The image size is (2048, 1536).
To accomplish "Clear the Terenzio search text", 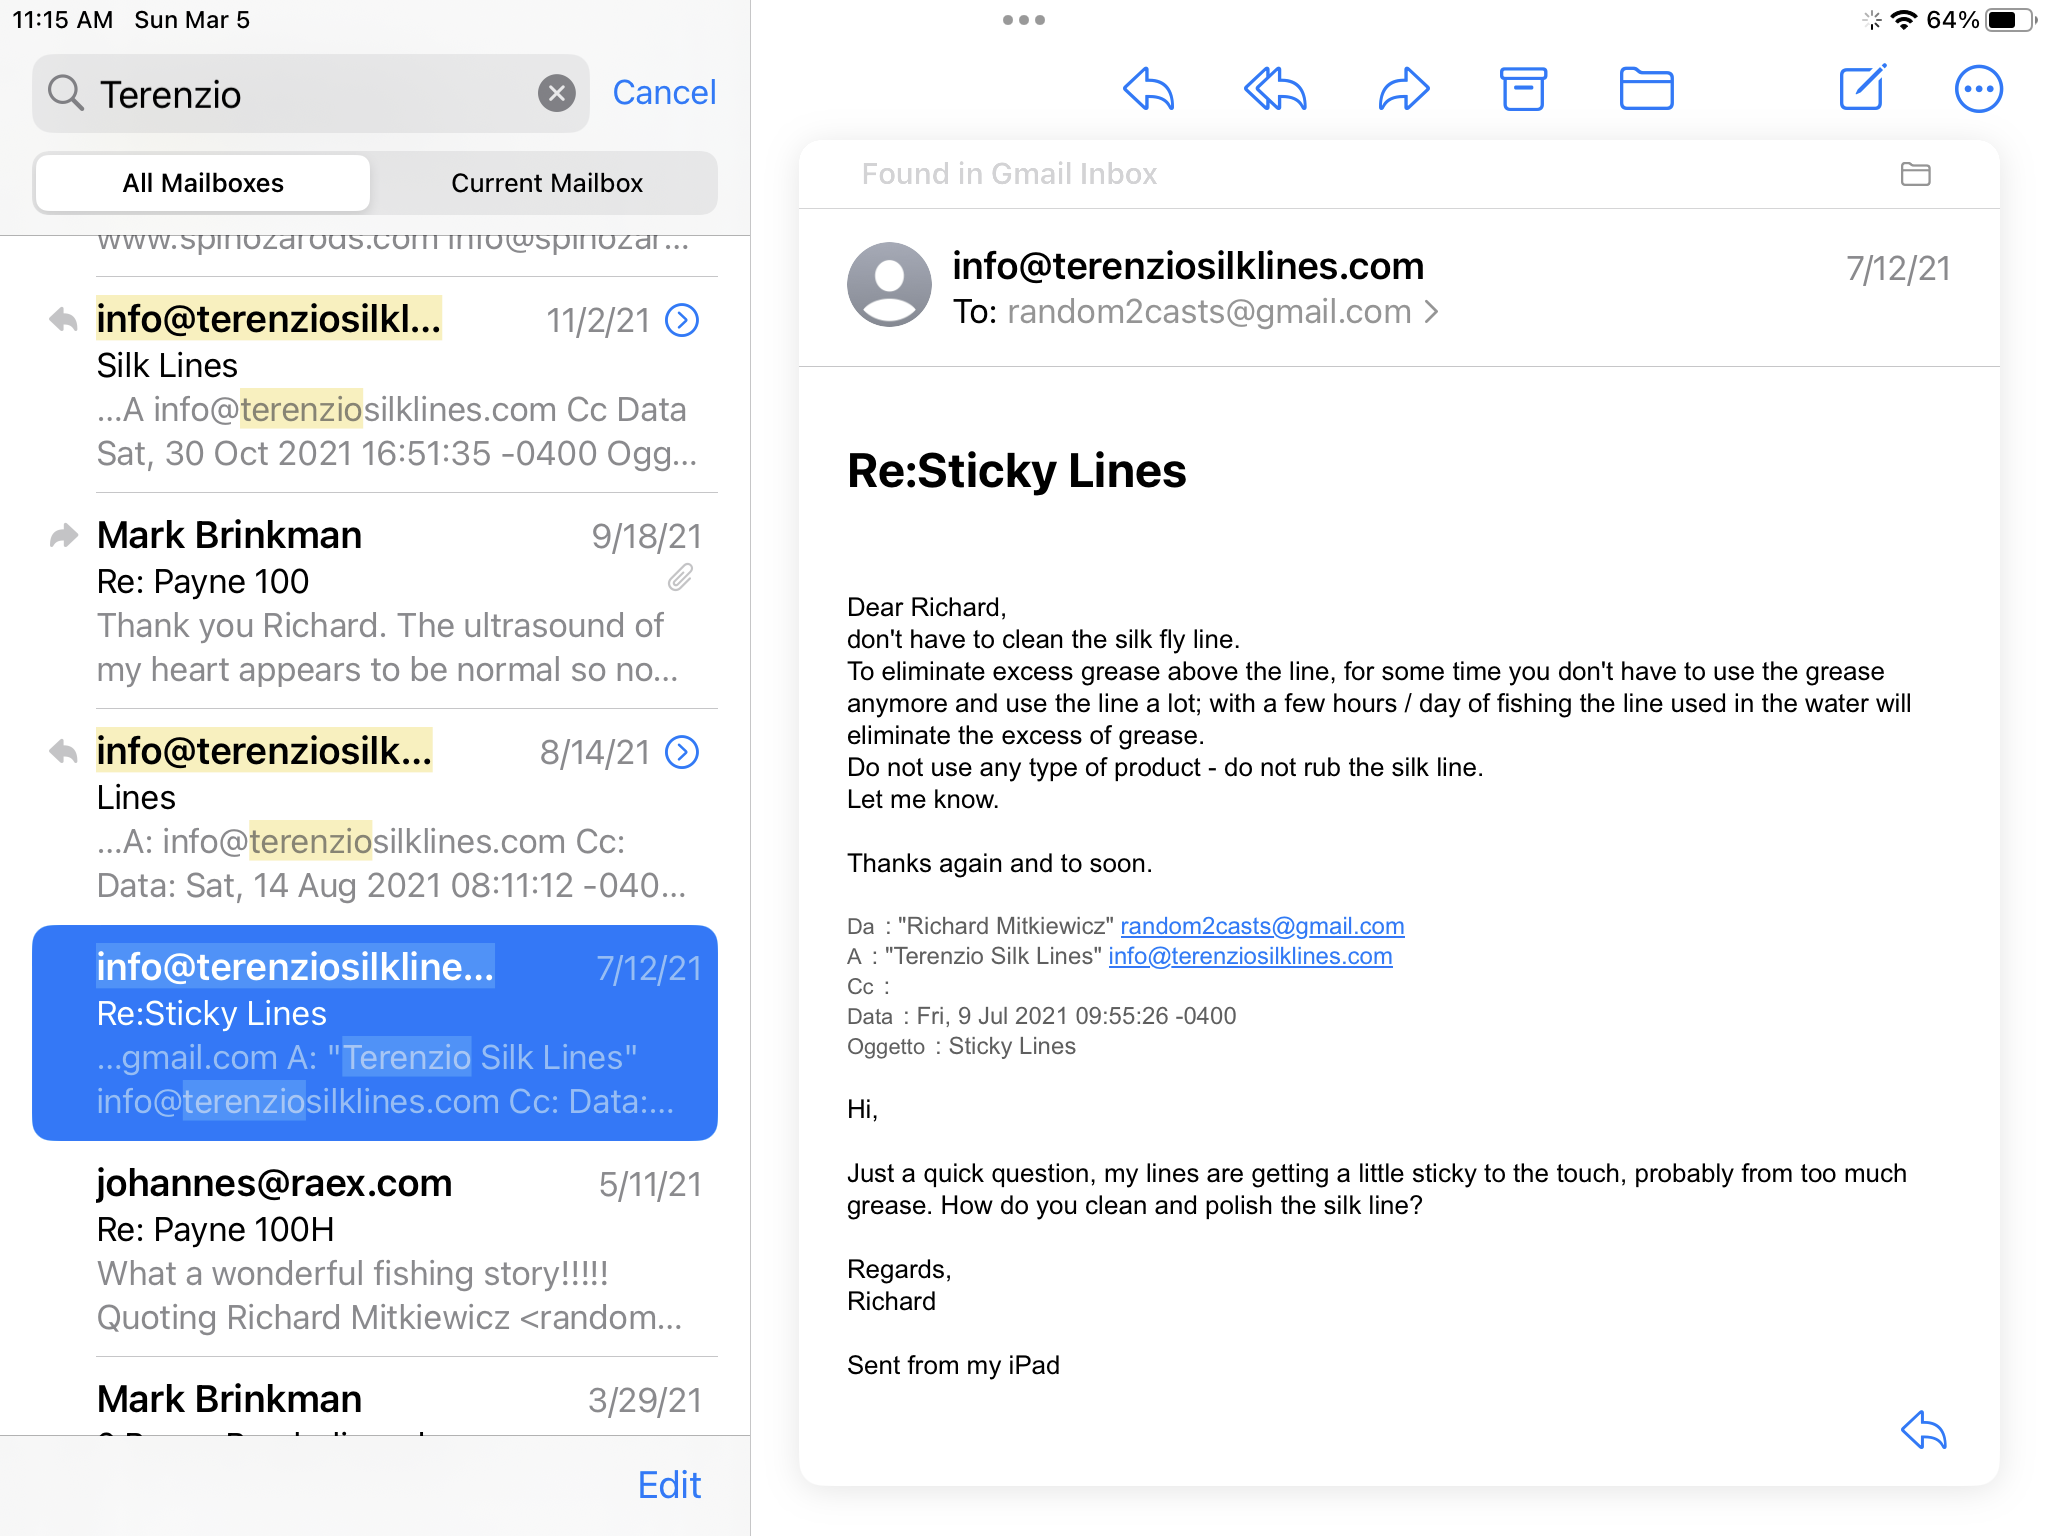I will coord(556,94).
